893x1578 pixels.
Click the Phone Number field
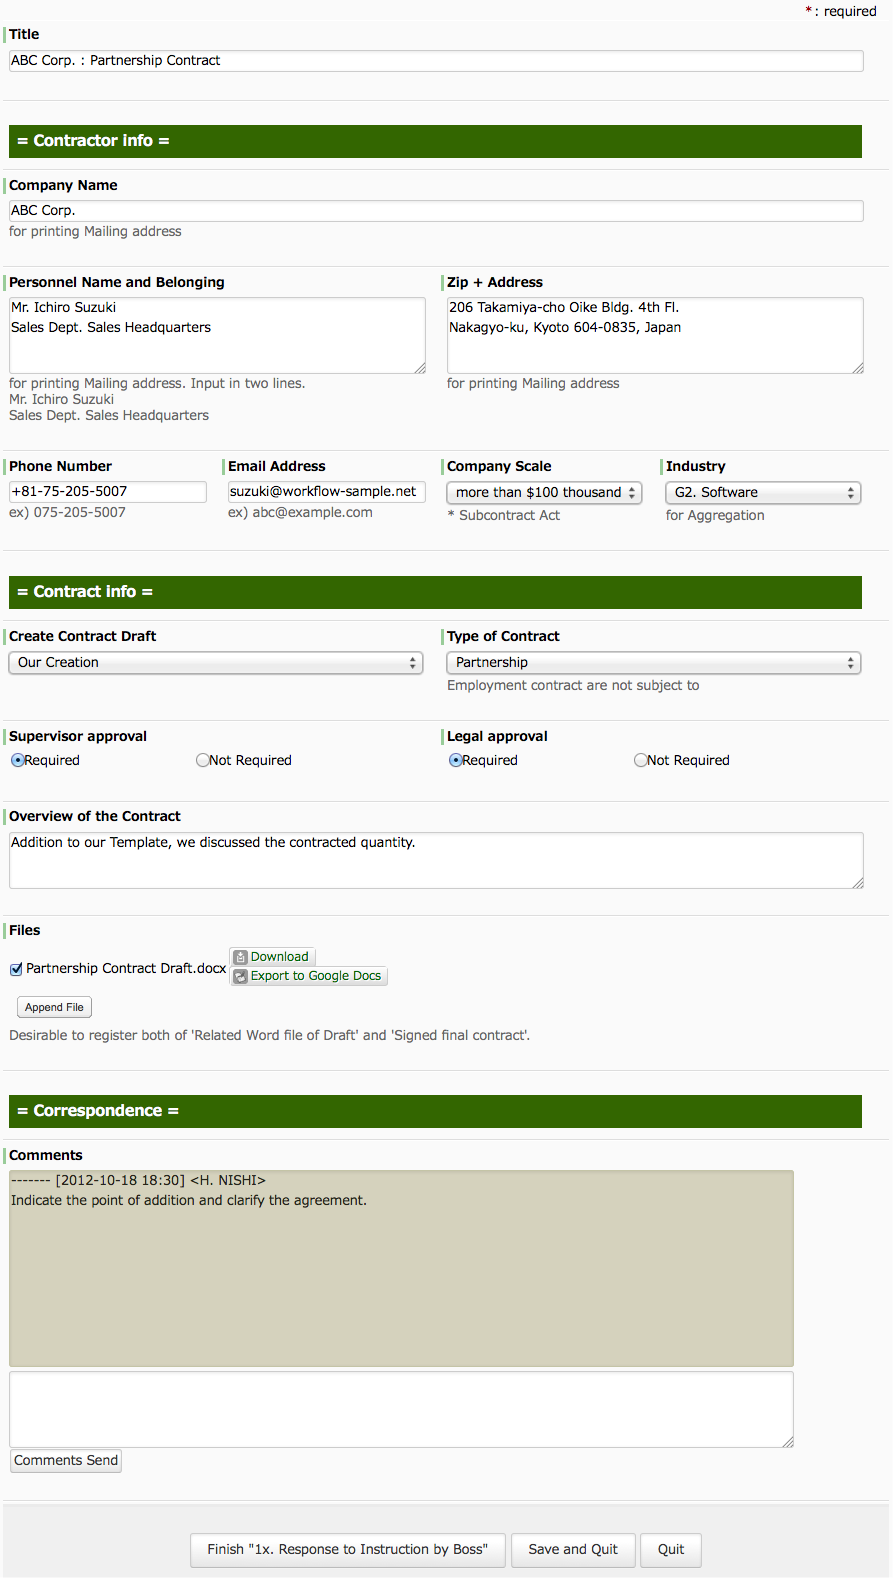[107, 491]
